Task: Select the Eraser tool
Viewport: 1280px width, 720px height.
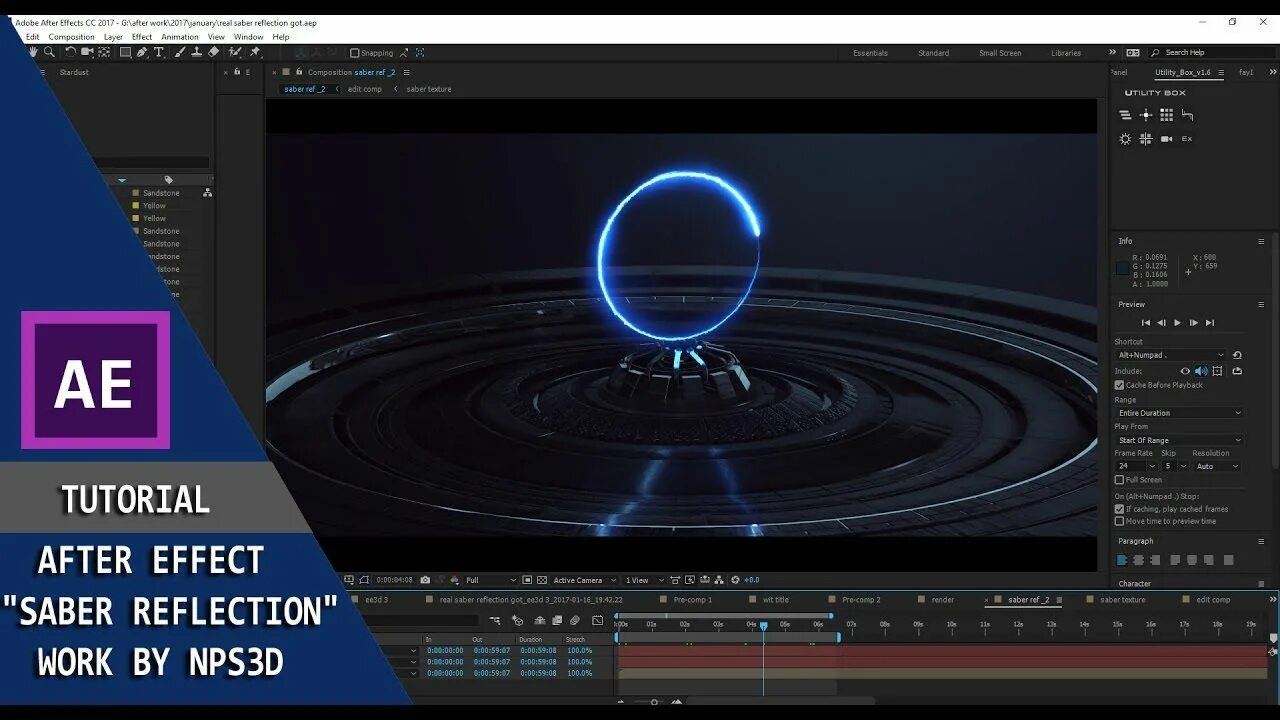Action: (x=213, y=52)
